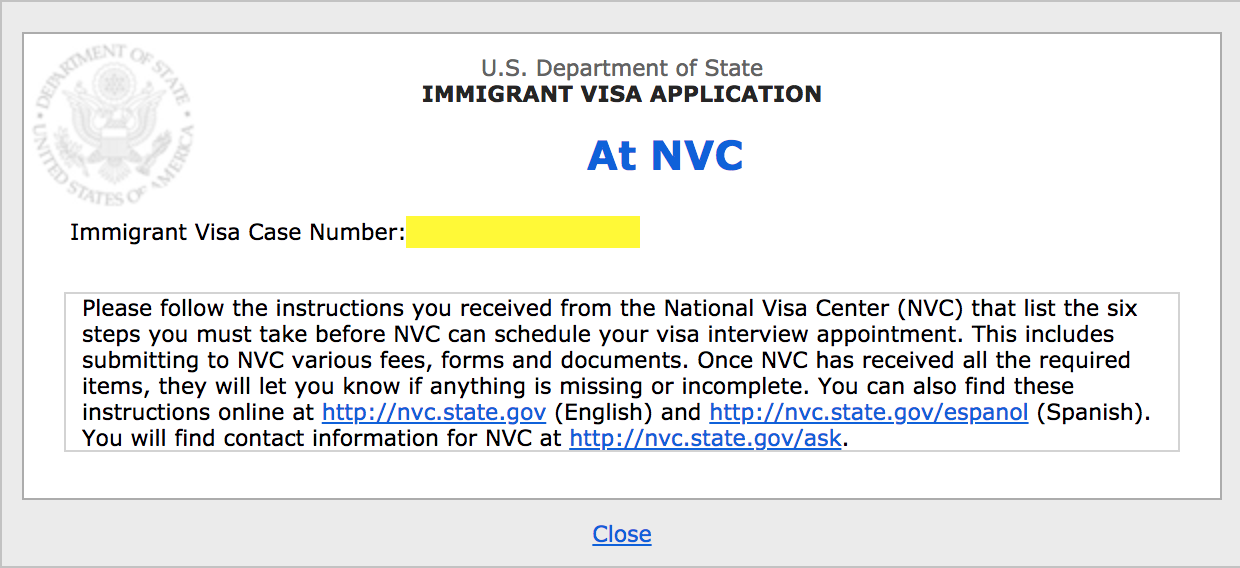1240x568 pixels.
Task: Open the nvc.state.gov/espanol Spanish link
Action: [869, 412]
